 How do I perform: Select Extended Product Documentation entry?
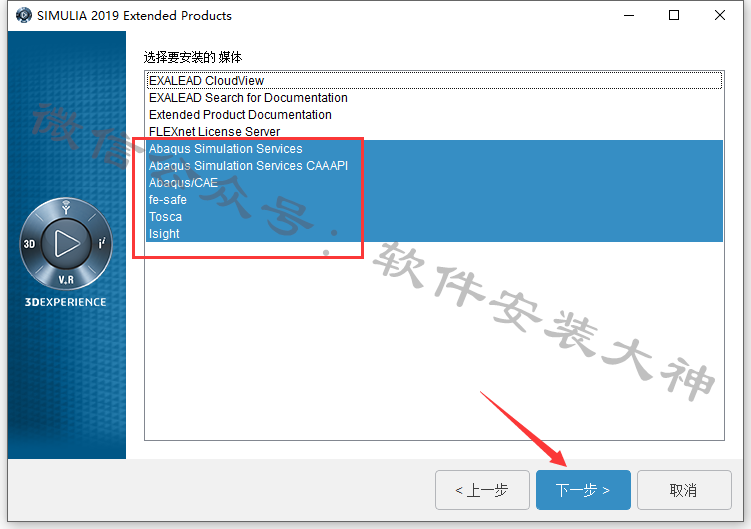pyautogui.click(x=434, y=115)
